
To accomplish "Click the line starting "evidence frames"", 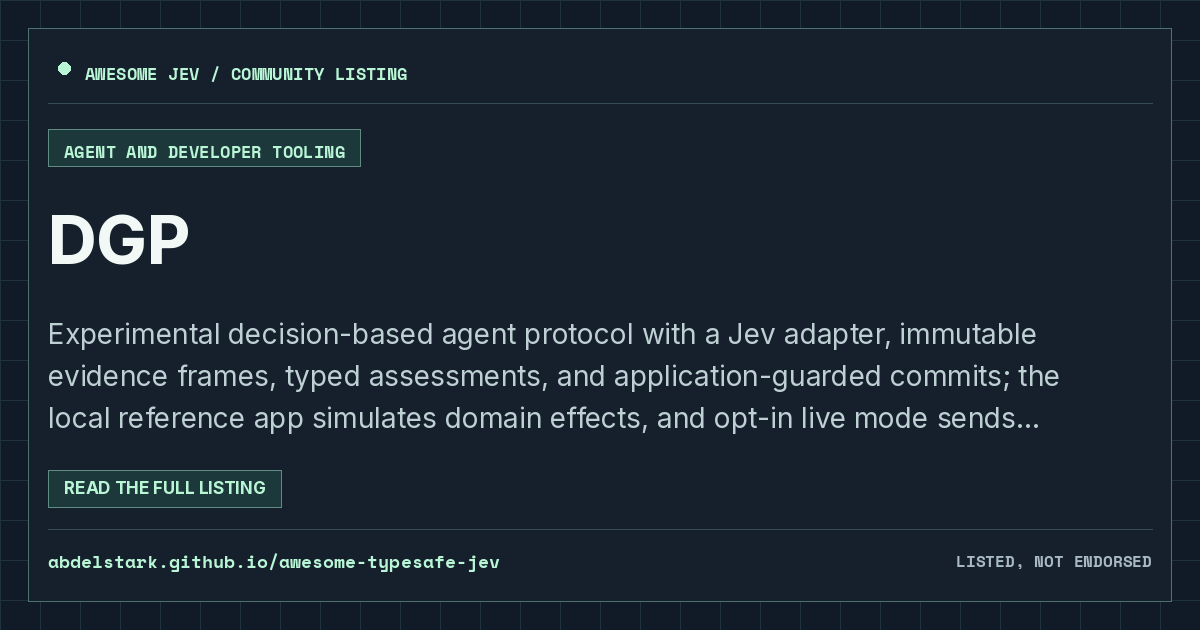I will pos(554,377).
